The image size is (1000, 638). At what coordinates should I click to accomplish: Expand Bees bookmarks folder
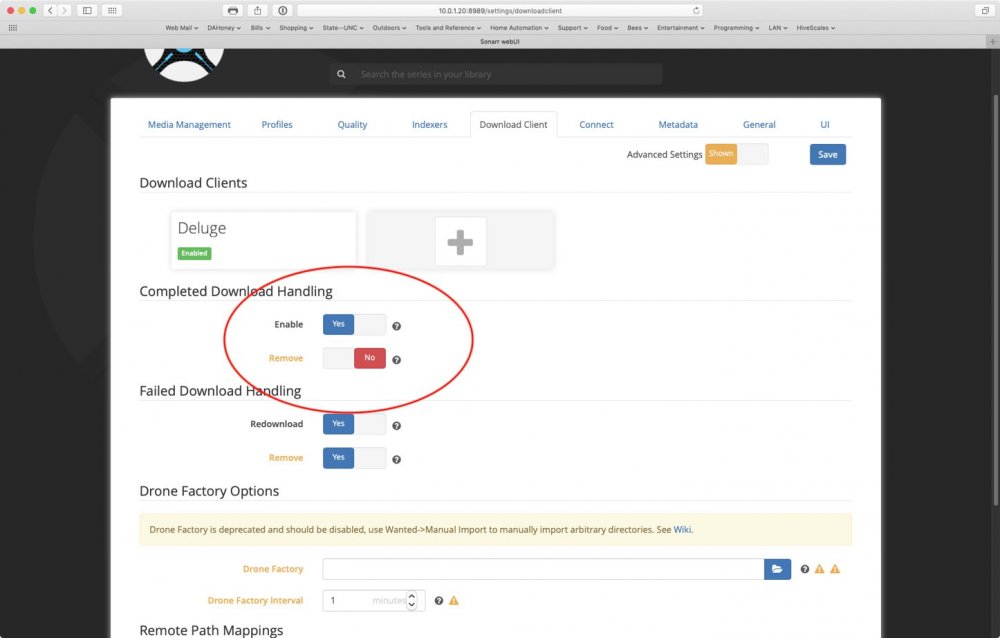638,28
